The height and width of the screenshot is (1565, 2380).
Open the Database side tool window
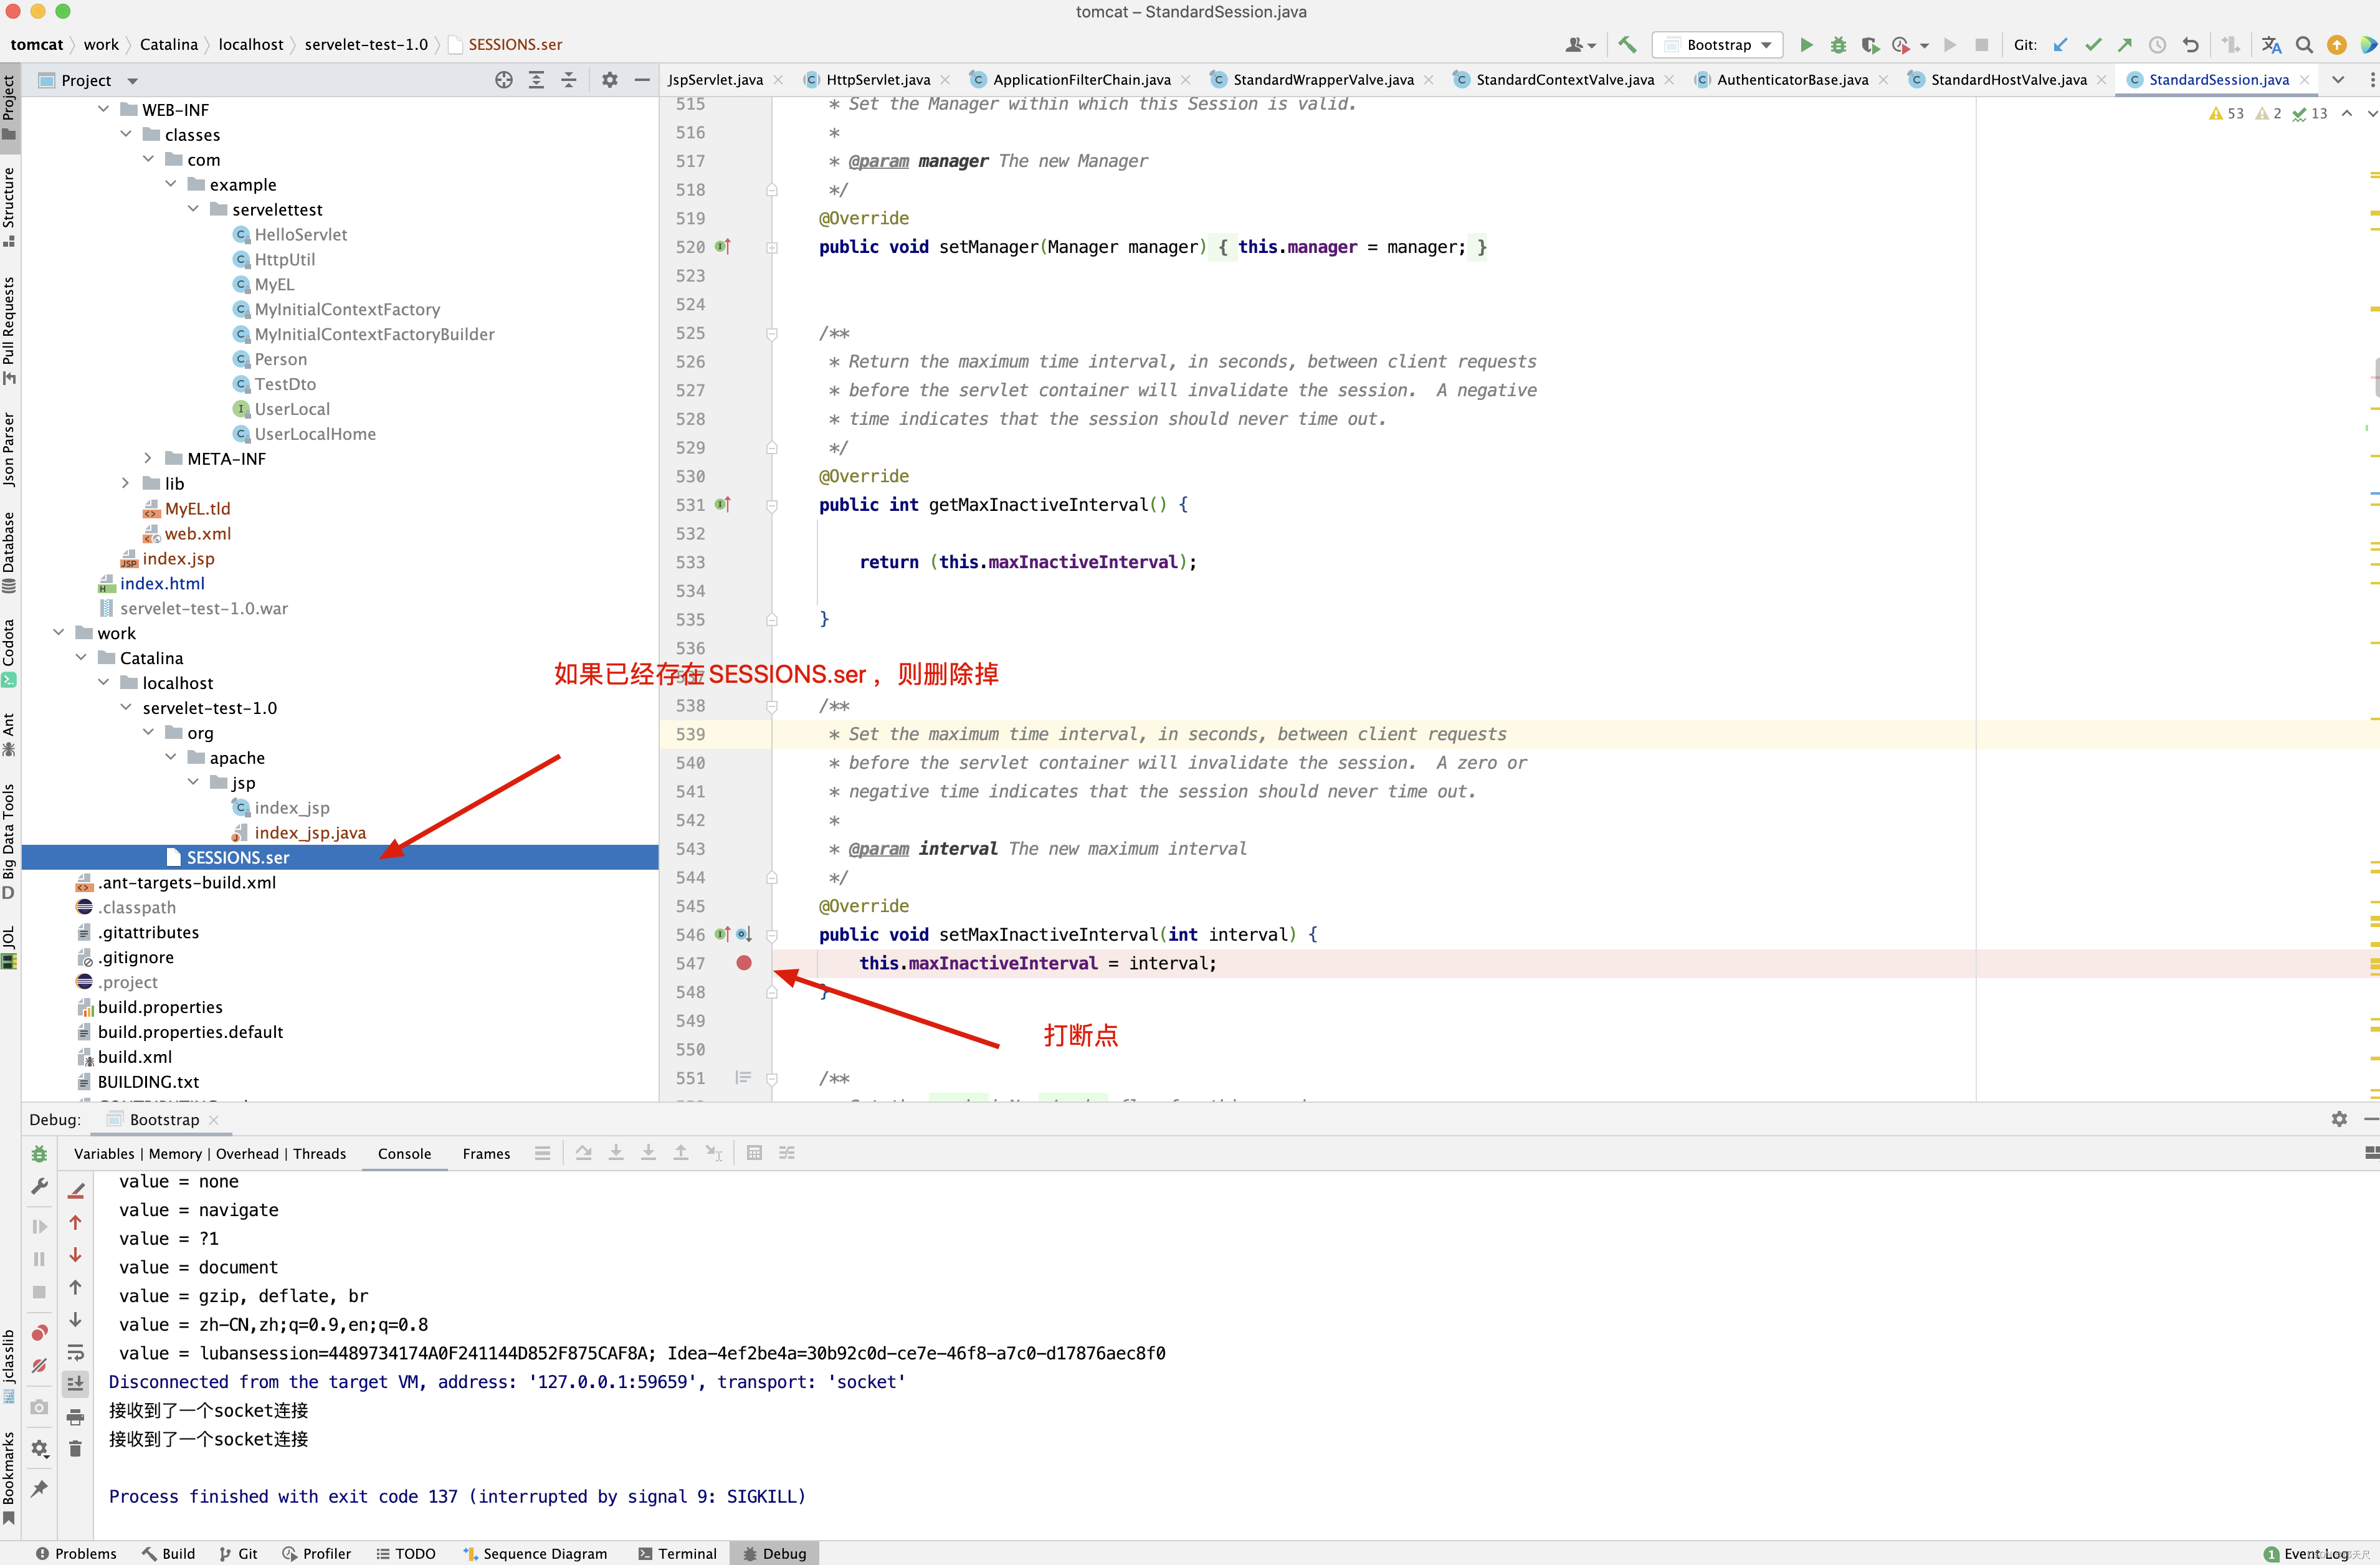[9, 553]
